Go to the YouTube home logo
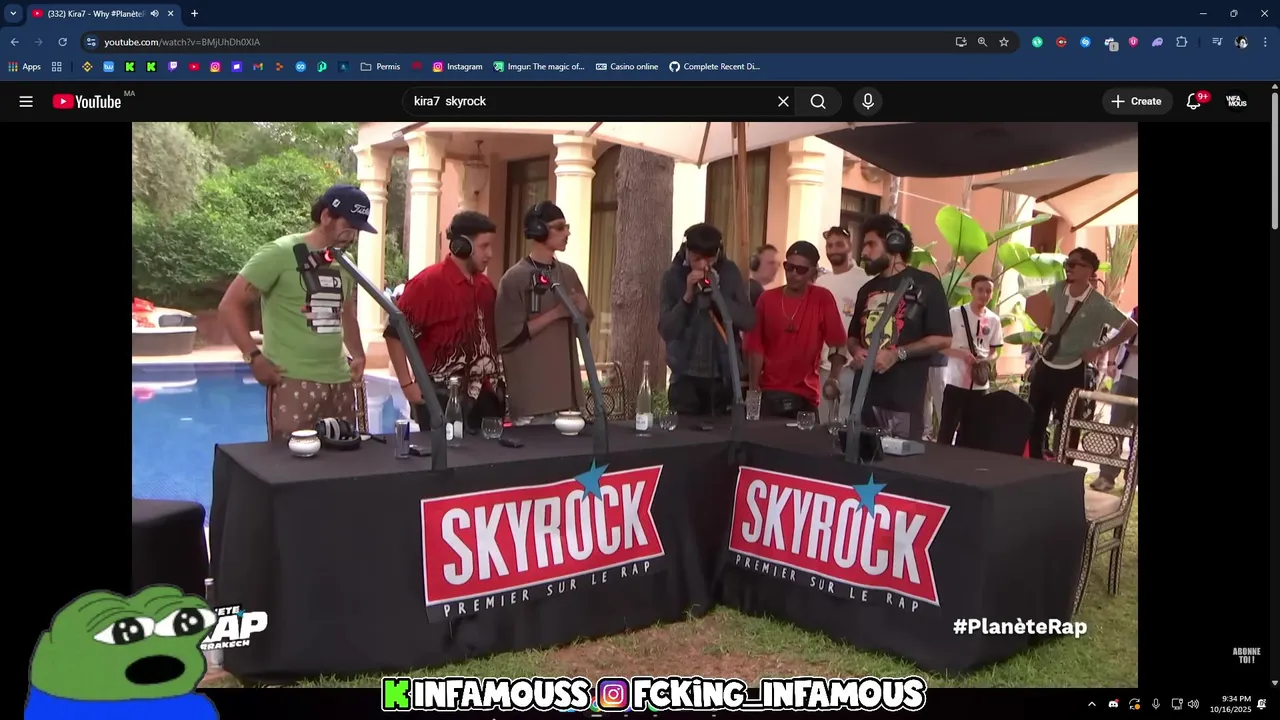 pos(87,101)
